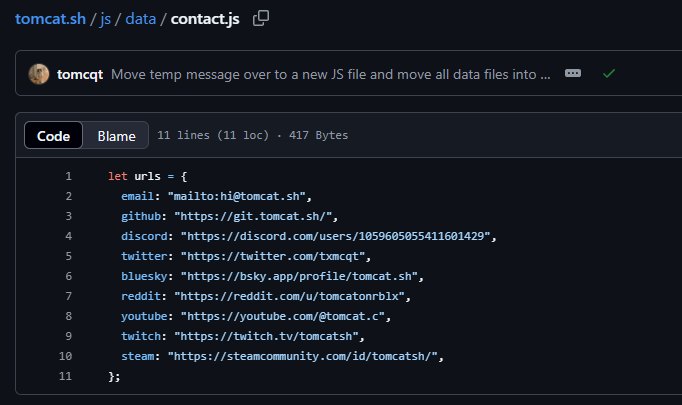This screenshot has width=682, height=405.
Task: Open the tomcat.sh repository breadcrumb
Action: 50,18
